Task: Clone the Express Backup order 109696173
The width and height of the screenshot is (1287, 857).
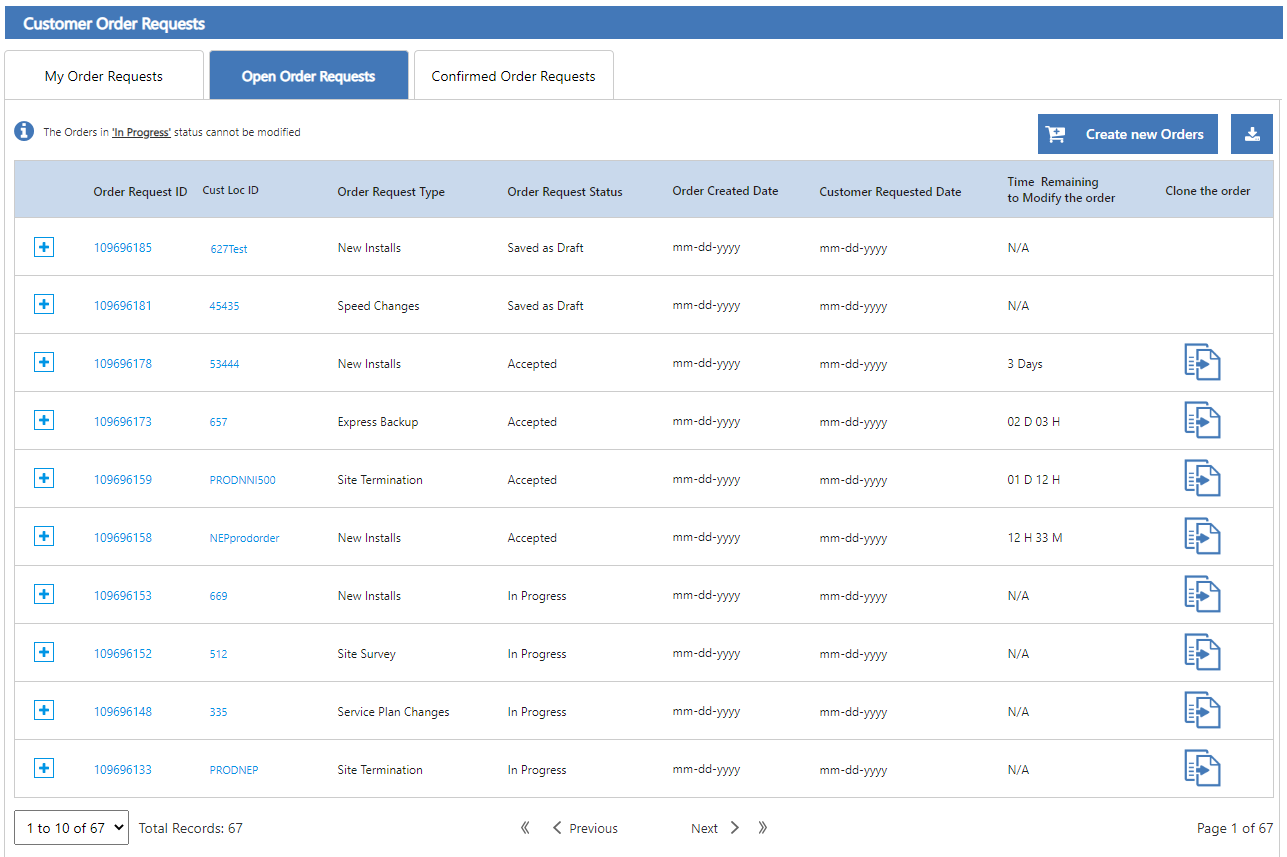Action: (x=1202, y=420)
